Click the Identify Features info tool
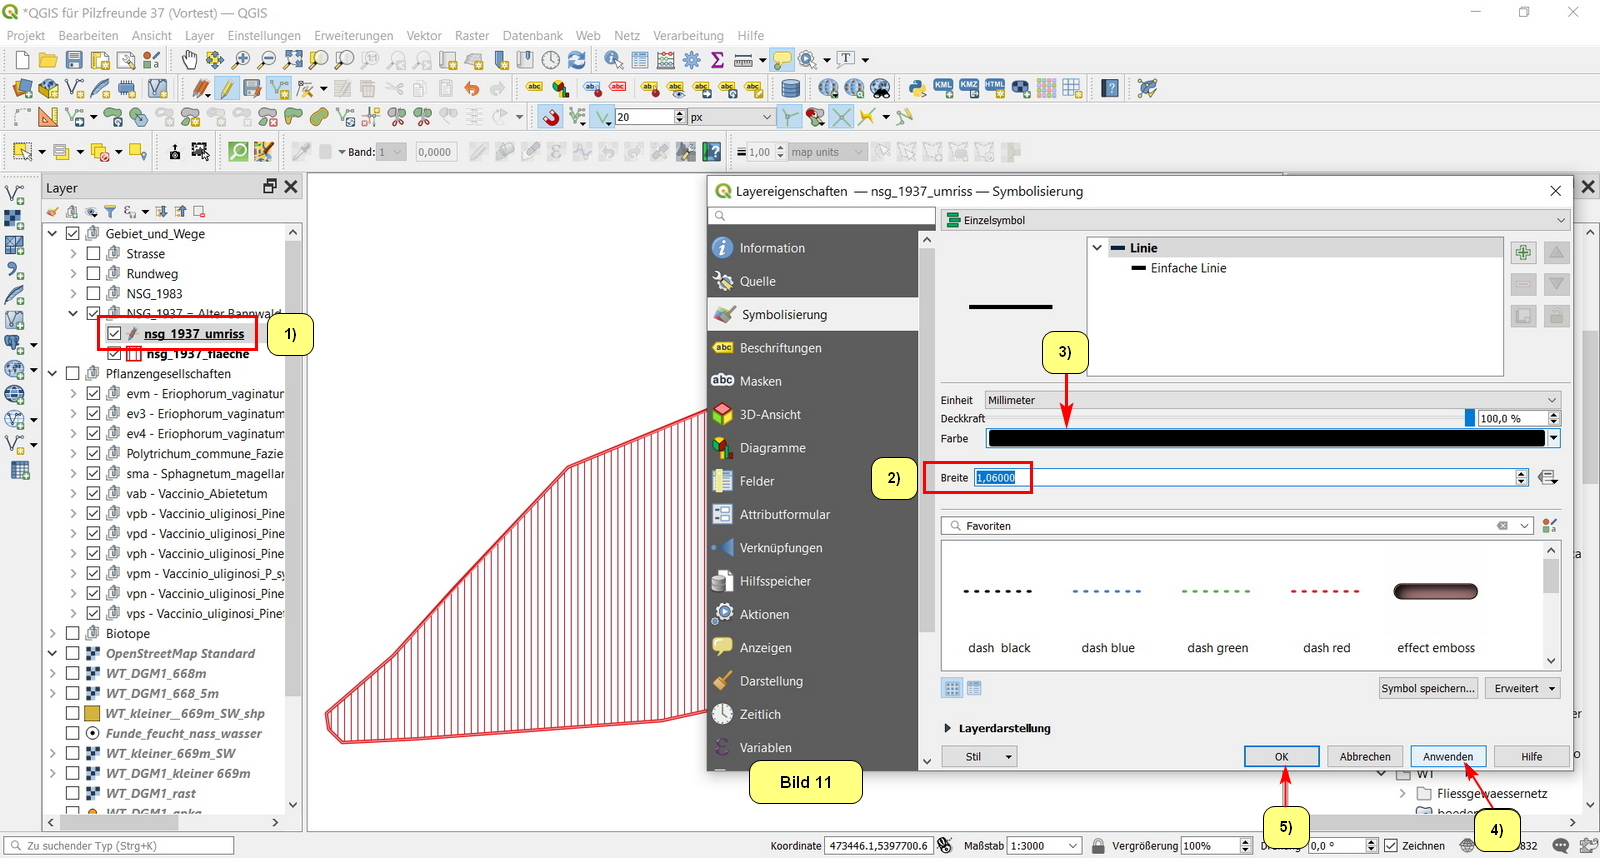The image size is (1600, 858). (613, 61)
